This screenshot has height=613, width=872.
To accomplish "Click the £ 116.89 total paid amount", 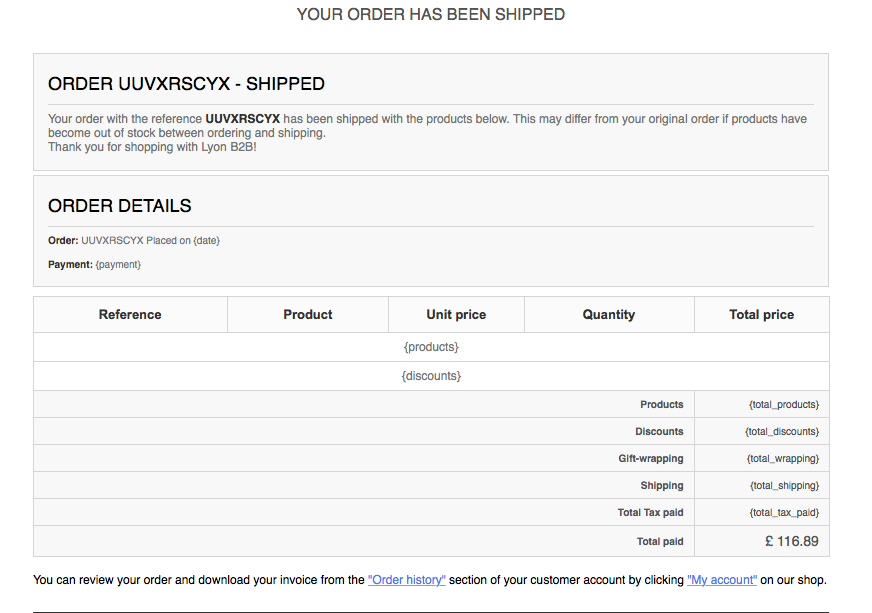I will 792,541.
